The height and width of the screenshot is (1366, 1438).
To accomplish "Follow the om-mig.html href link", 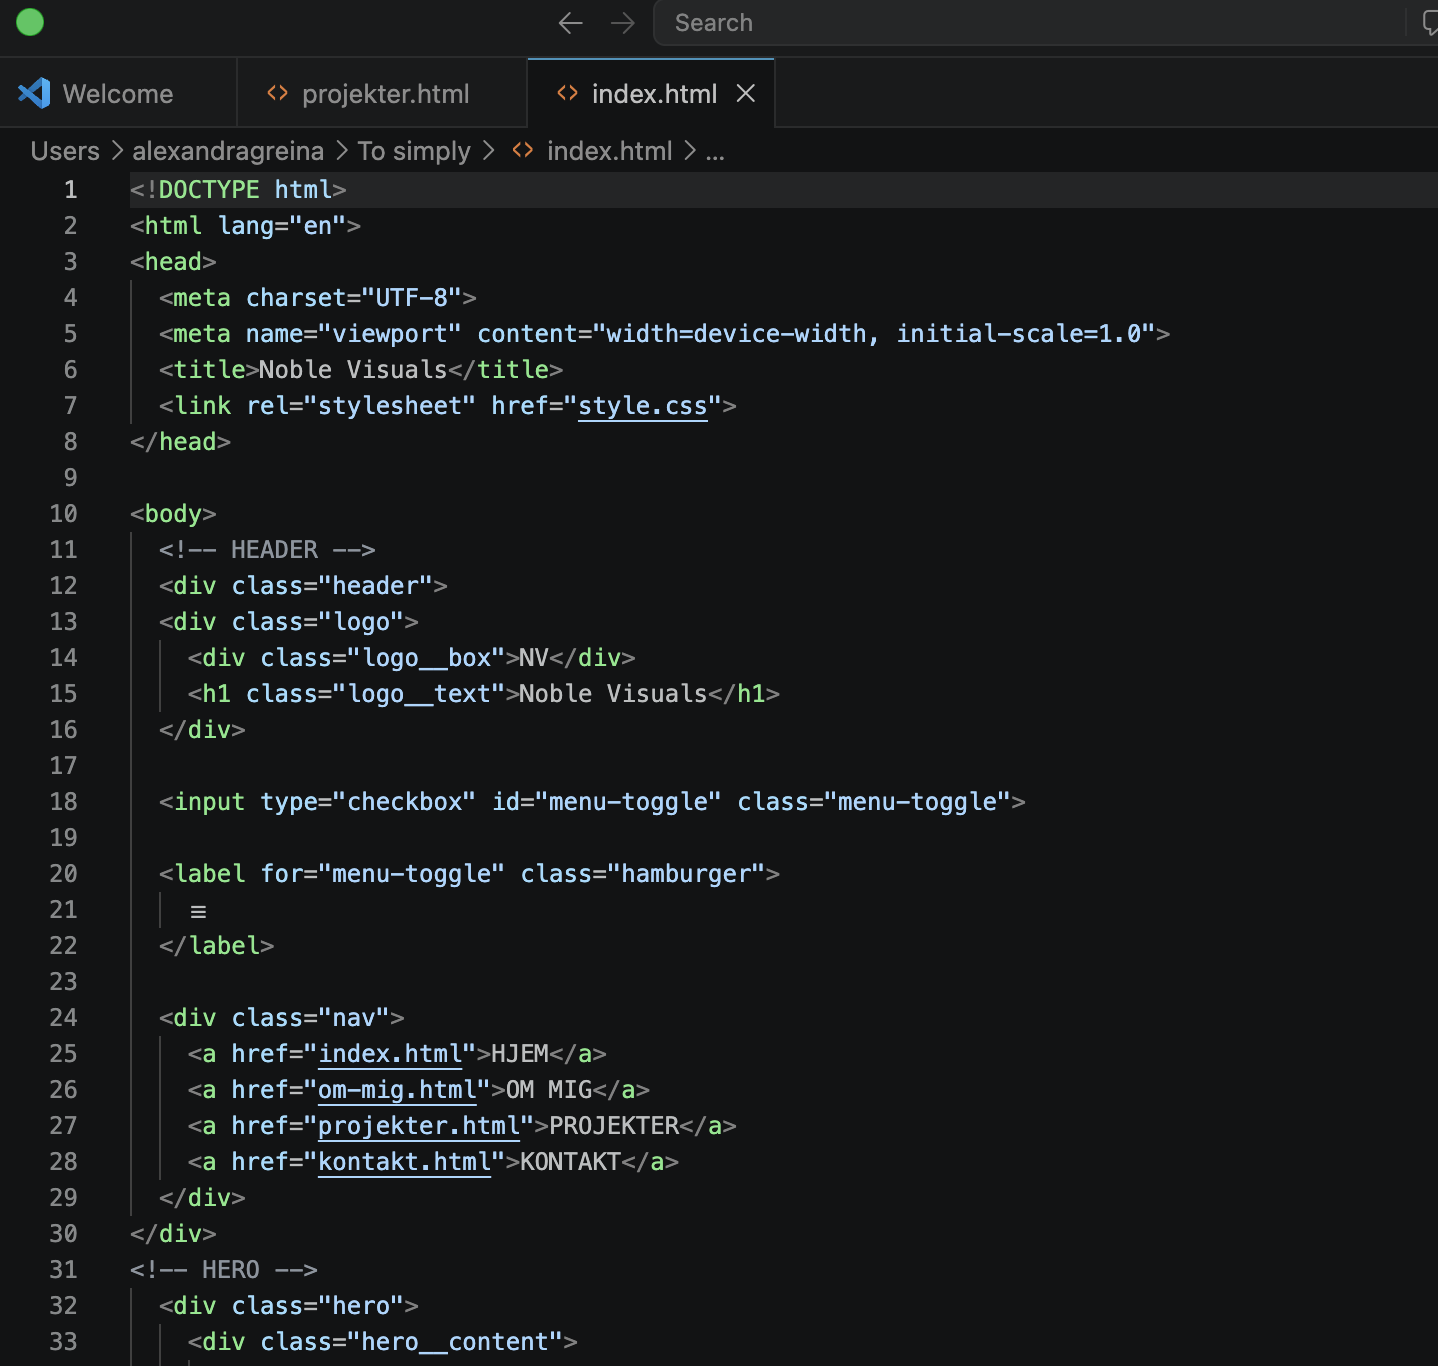I will coord(397,1090).
